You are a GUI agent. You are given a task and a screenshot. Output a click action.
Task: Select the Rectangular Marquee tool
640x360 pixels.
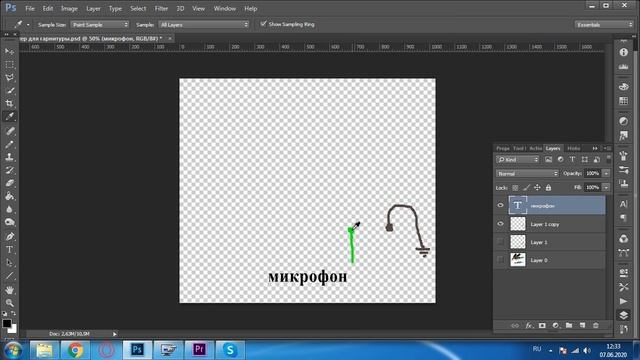point(9,65)
